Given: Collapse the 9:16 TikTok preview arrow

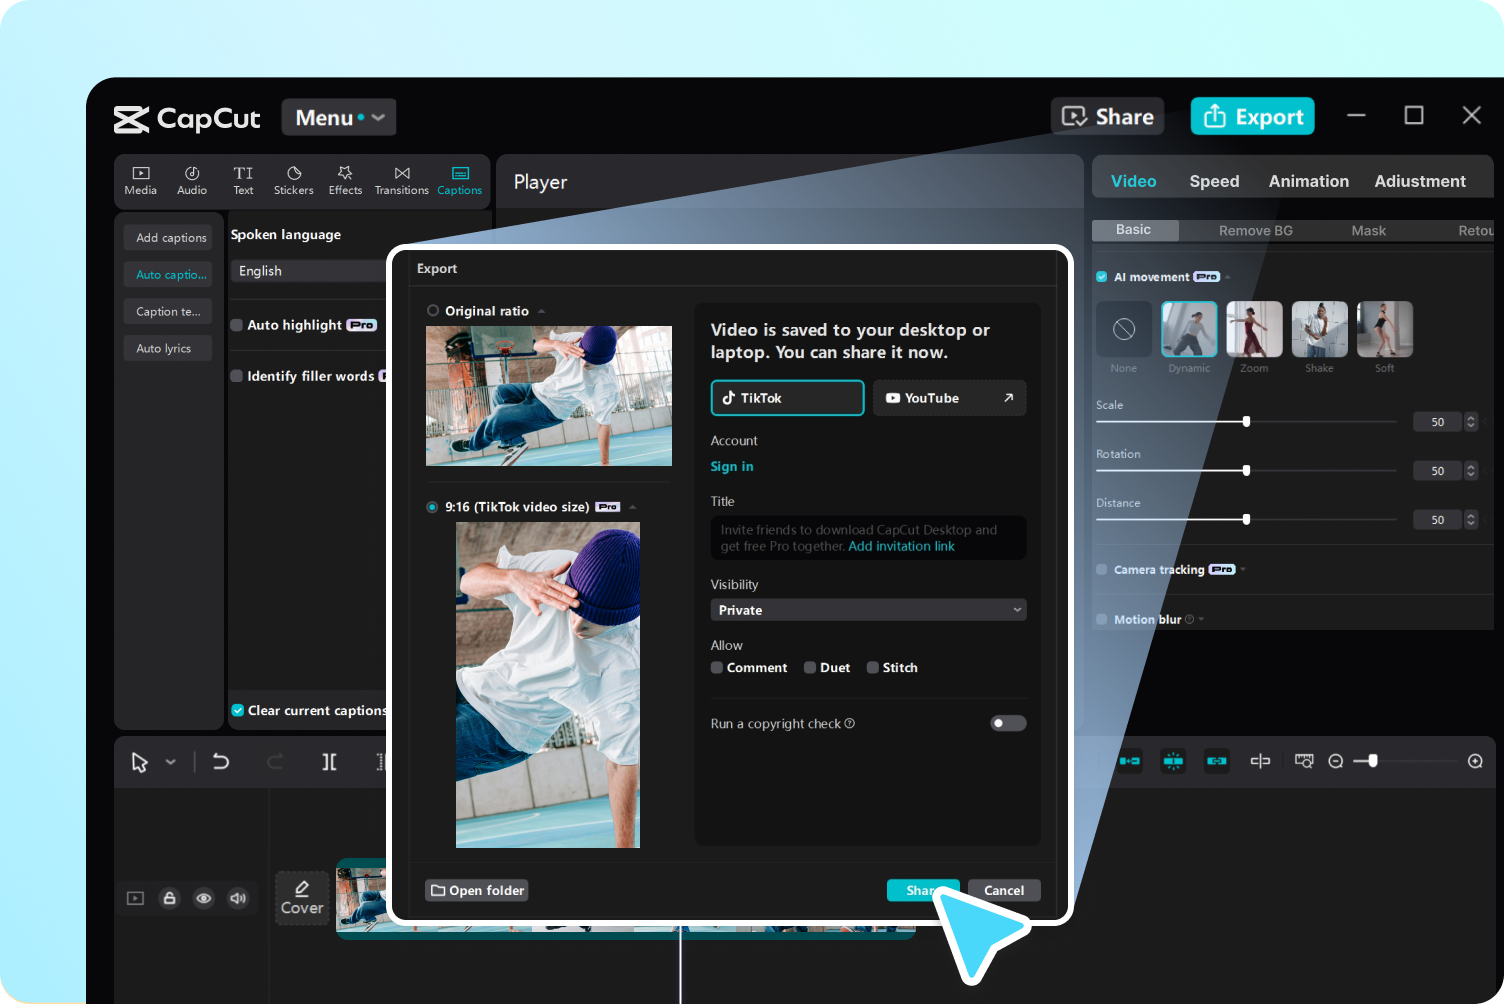Looking at the screenshot, I should click(632, 507).
